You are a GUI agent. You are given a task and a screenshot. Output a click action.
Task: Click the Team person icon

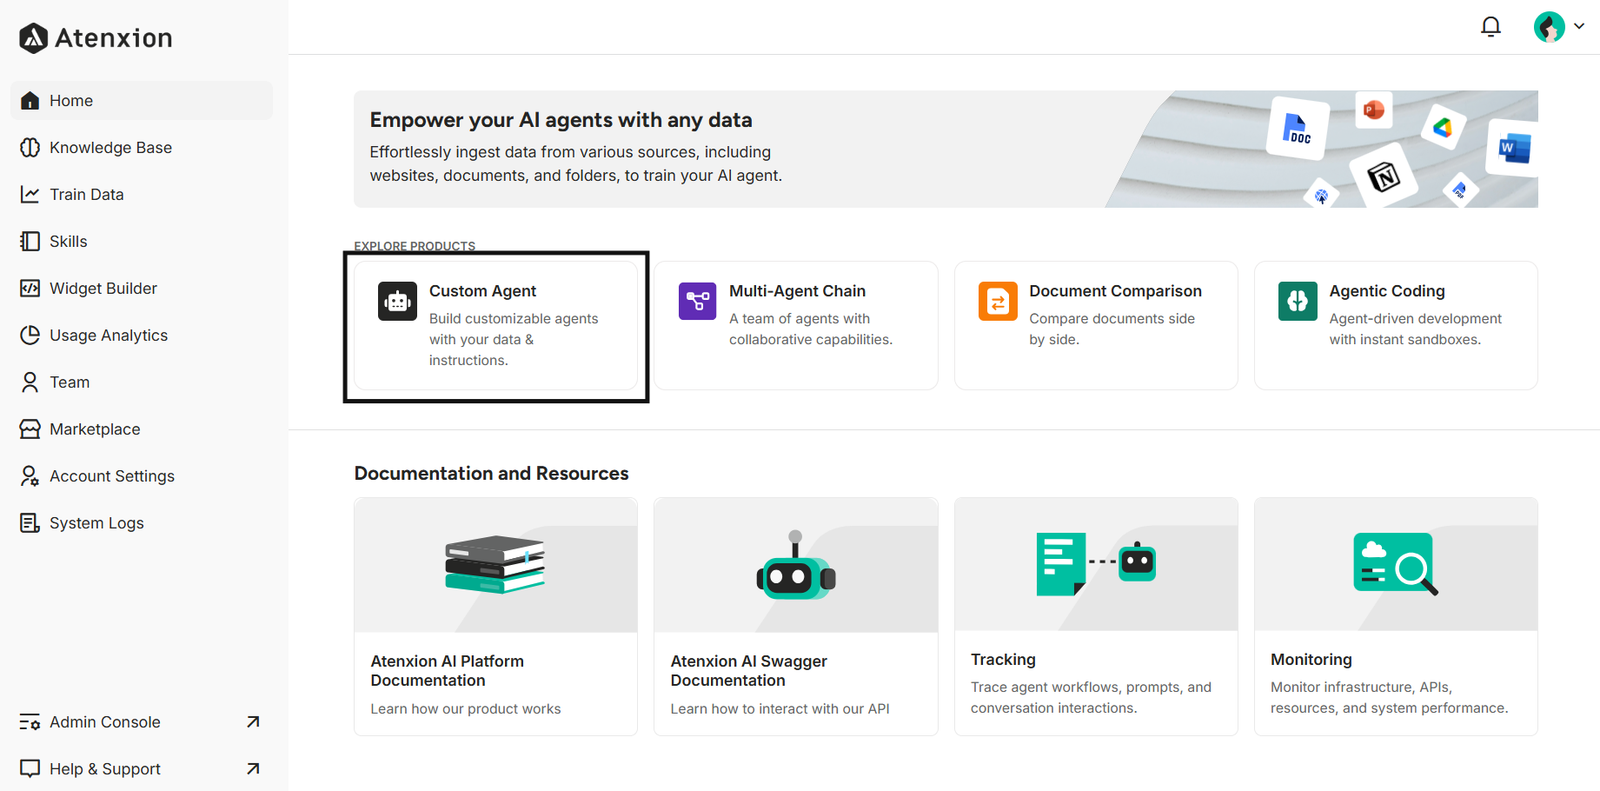(x=30, y=382)
